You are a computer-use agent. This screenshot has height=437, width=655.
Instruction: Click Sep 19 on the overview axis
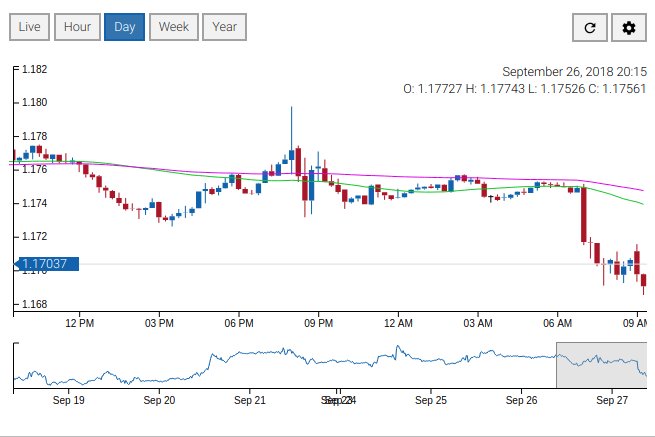(69, 400)
